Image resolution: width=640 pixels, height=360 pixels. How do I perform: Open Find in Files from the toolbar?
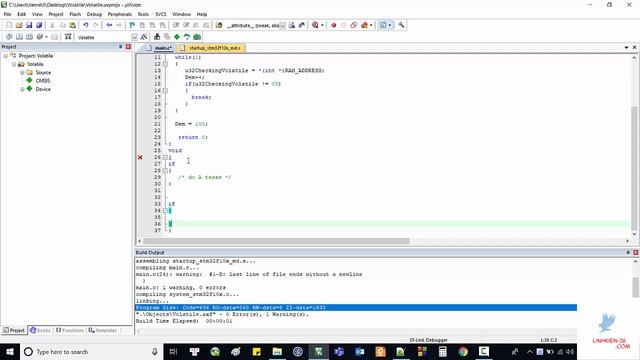click(x=219, y=25)
